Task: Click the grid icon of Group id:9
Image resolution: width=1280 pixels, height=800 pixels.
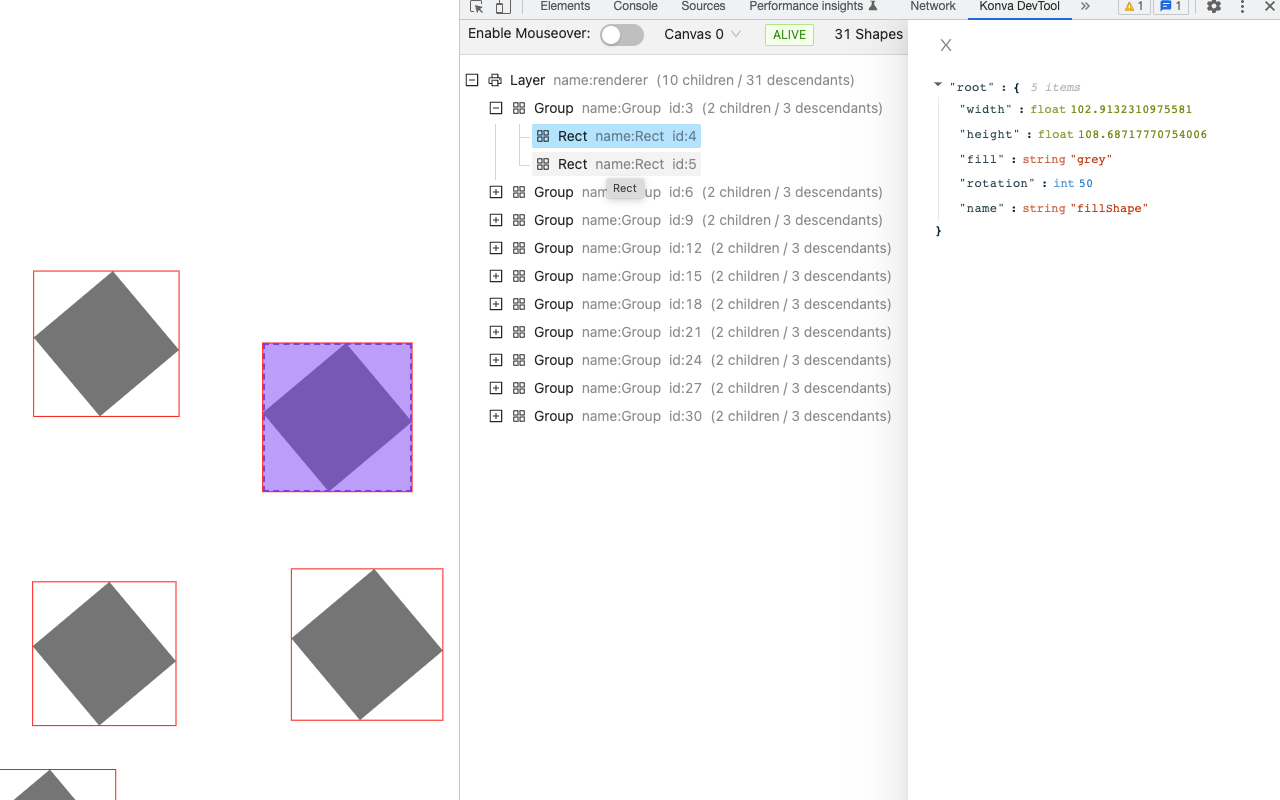Action: pyautogui.click(x=519, y=220)
